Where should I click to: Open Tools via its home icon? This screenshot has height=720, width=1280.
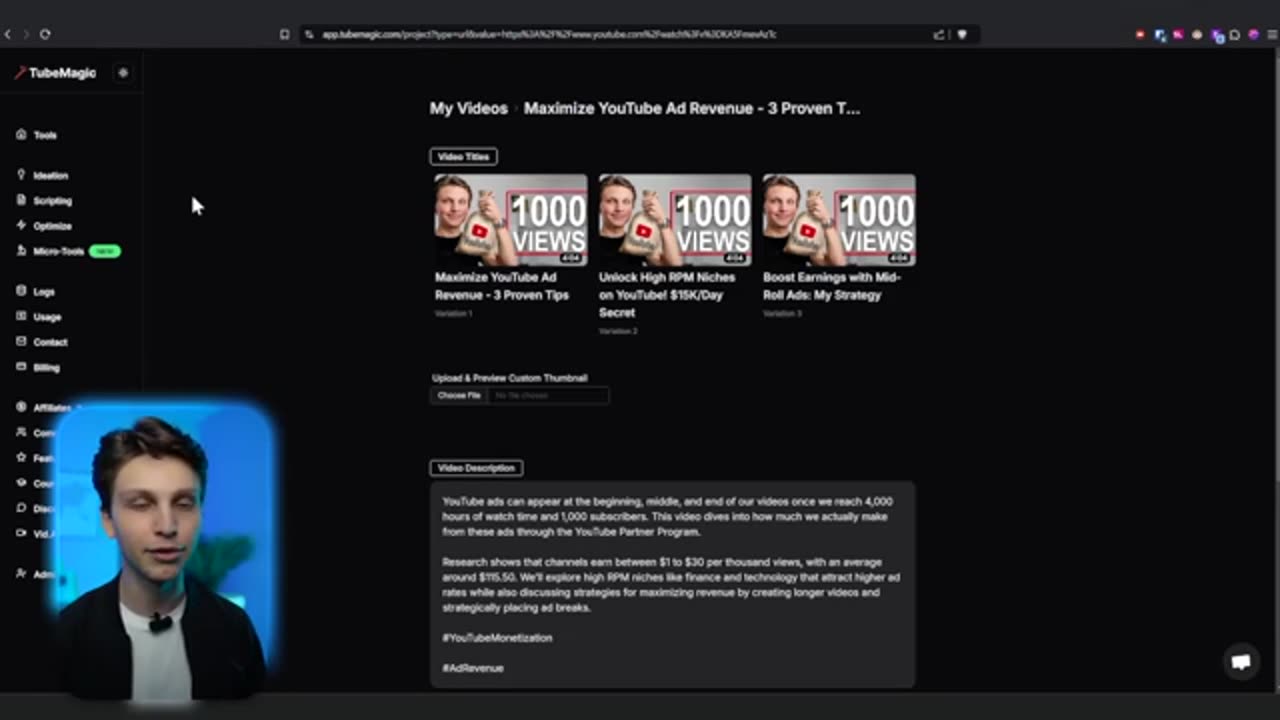[21, 134]
